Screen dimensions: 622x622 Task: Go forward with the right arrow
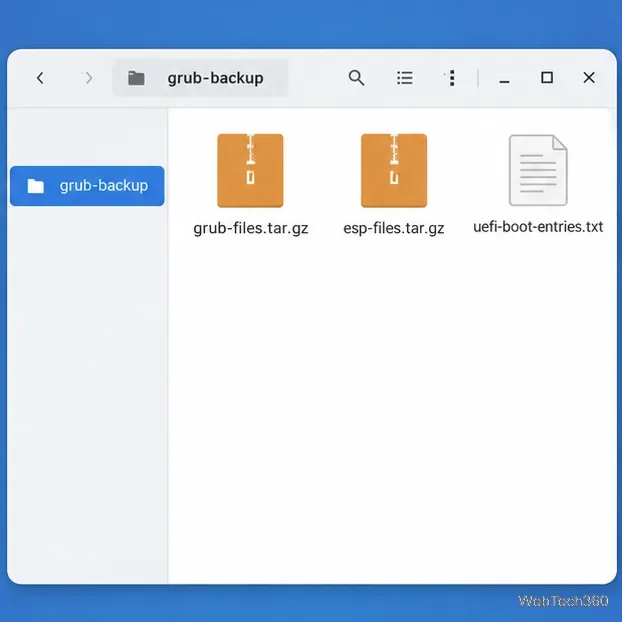pyautogui.click(x=89, y=78)
